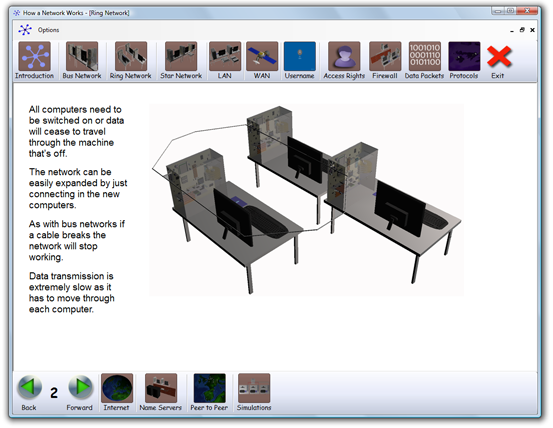The height and width of the screenshot is (428, 553).
Task: Minimize the inner child window
Action: point(512,31)
